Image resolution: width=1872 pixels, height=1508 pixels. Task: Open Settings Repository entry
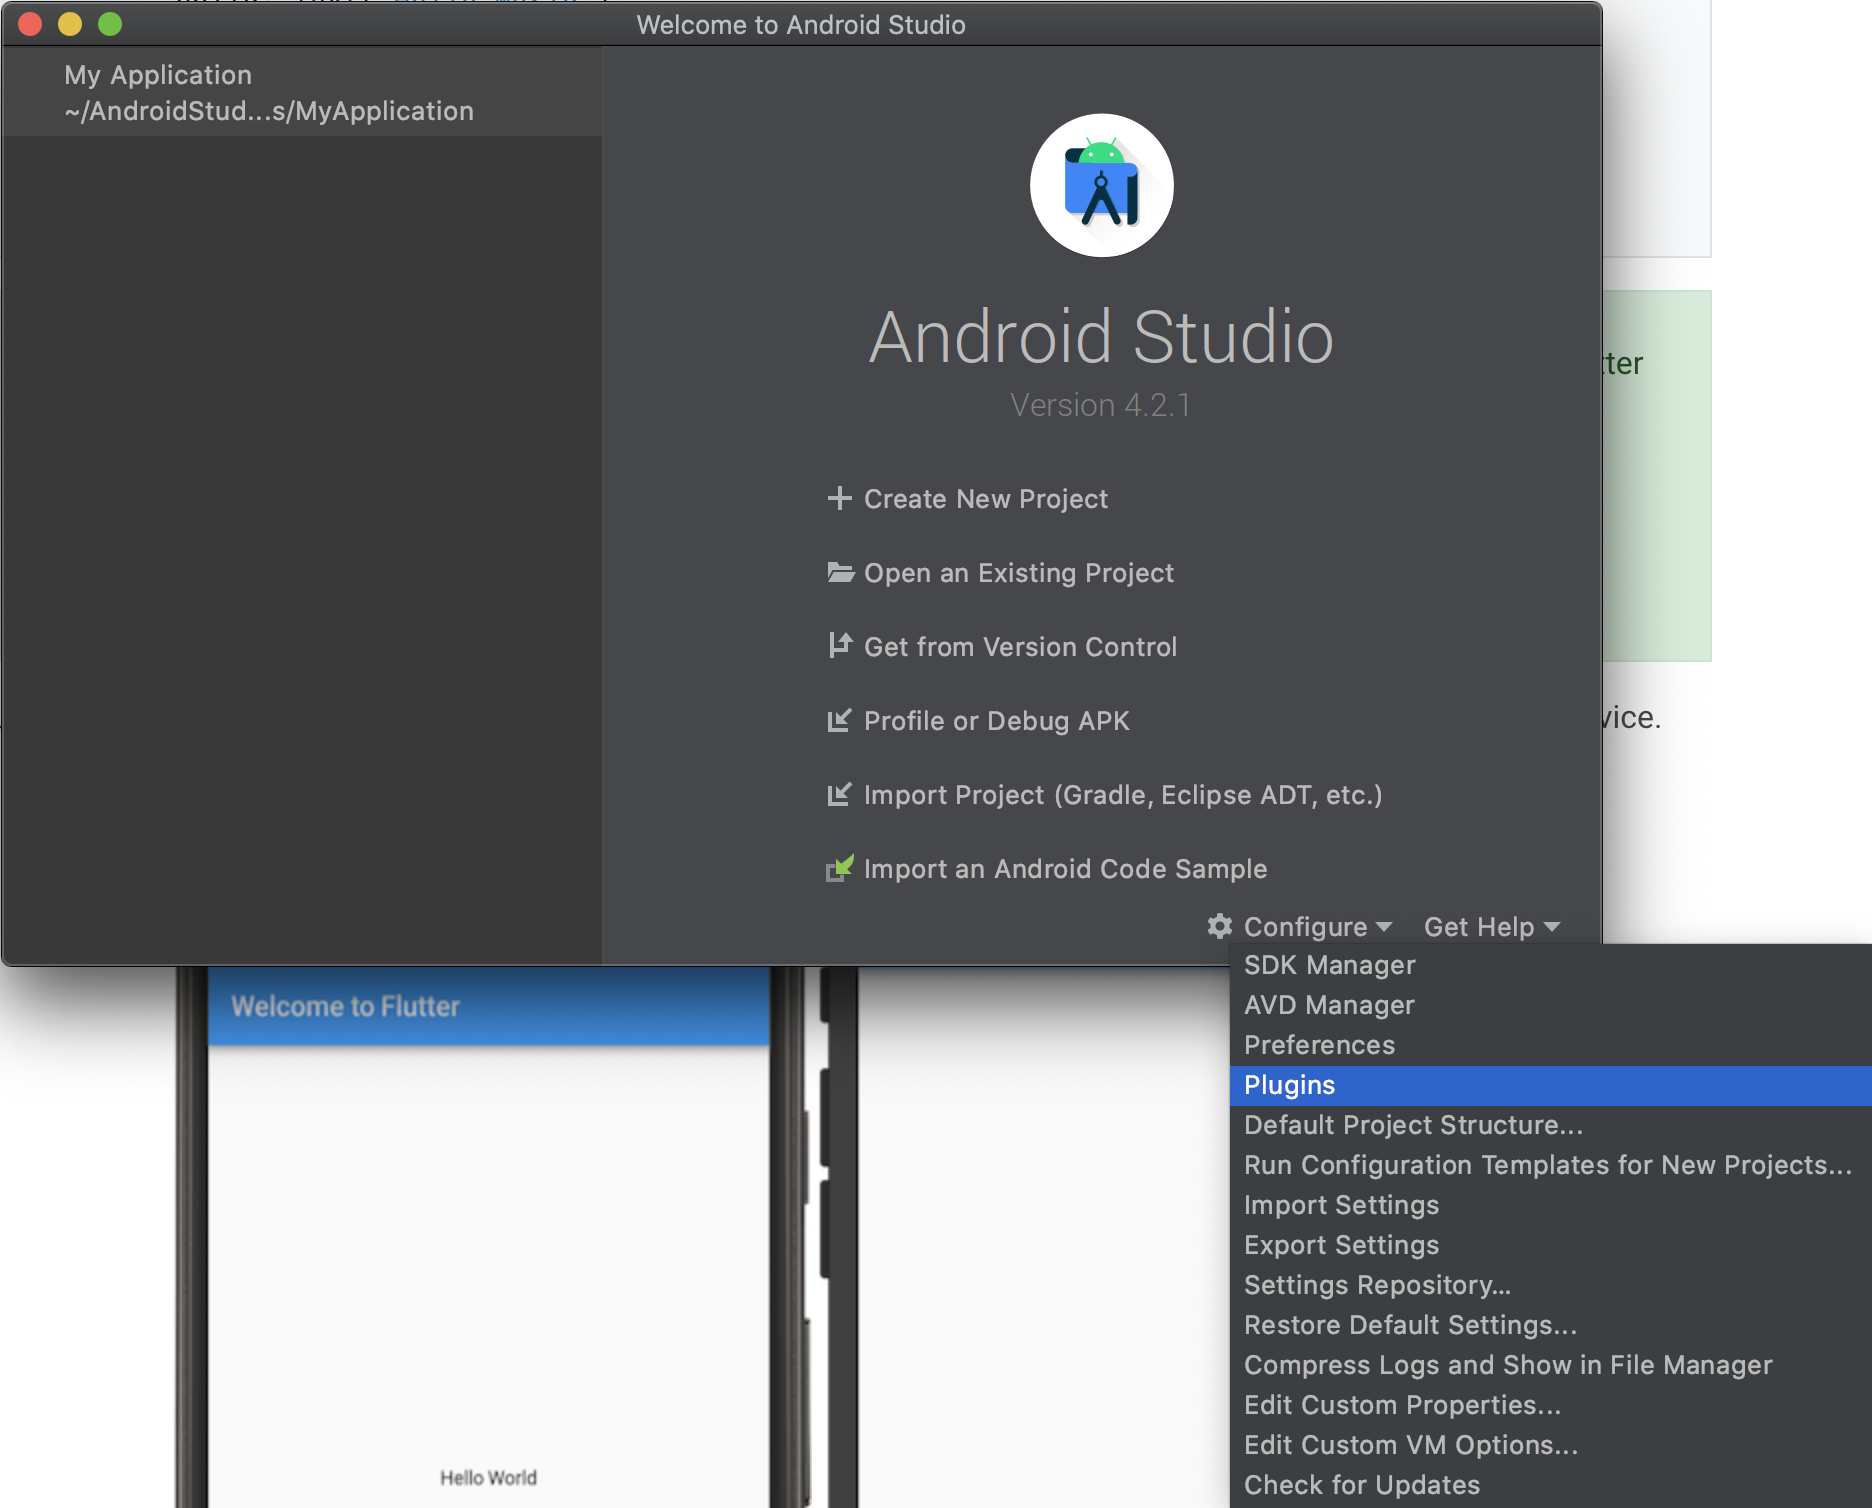1550,1285
